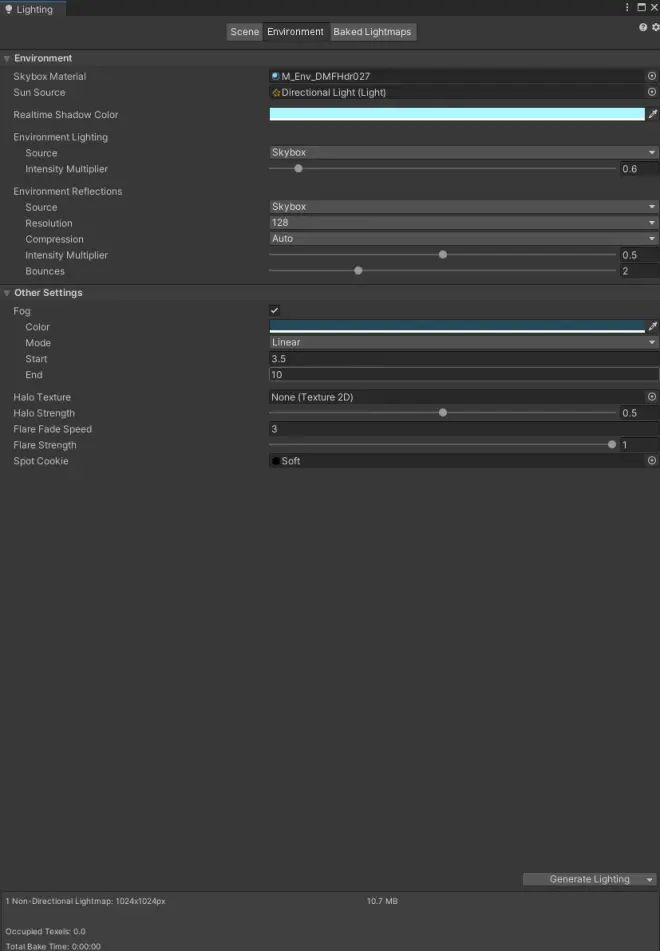Open the Realtime Shadow Color swatch
The image size is (660, 951).
pyautogui.click(x=457, y=114)
